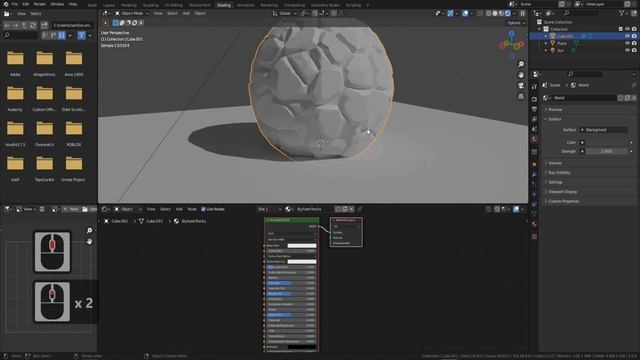This screenshot has width=640, height=360.
Task: Open the viewport View menu
Action: pos(158,13)
